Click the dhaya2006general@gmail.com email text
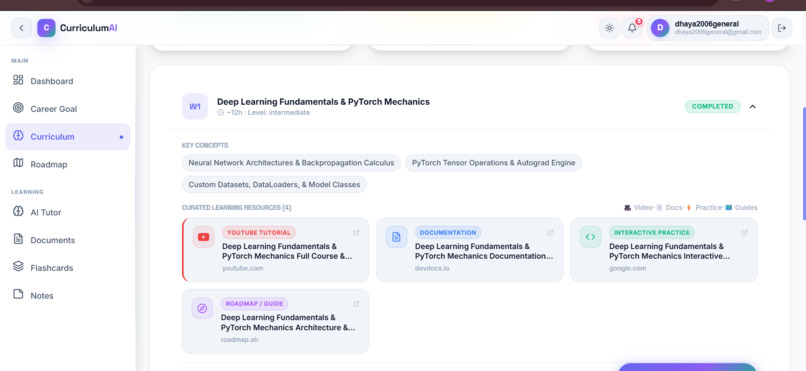 coord(718,32)
